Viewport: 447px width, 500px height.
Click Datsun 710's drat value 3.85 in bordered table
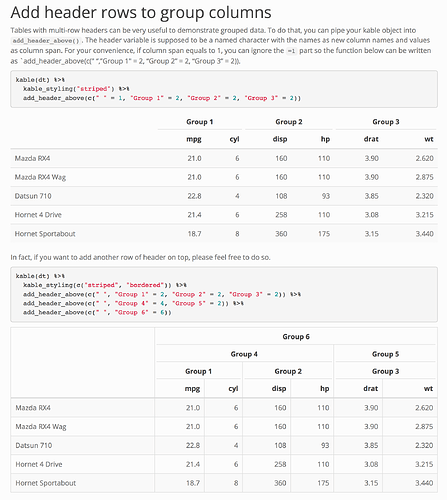(371, 445)
